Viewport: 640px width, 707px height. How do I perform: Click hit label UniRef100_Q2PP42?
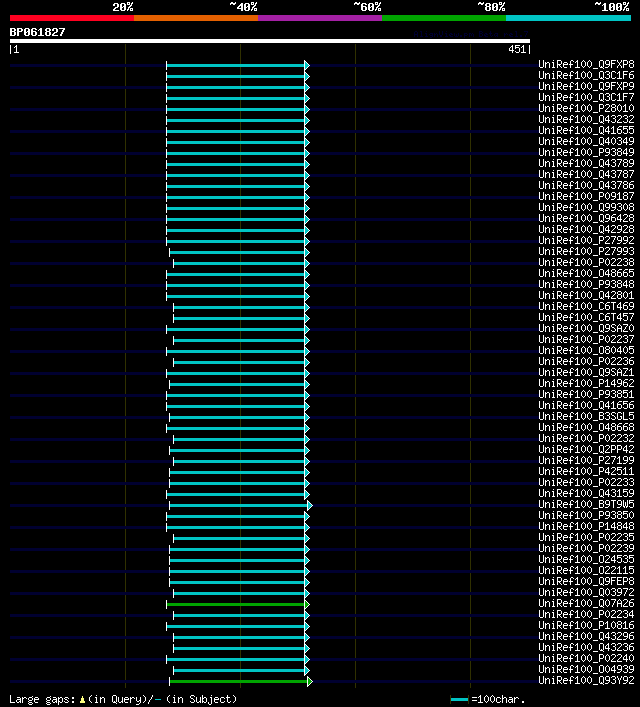[586, 449]
